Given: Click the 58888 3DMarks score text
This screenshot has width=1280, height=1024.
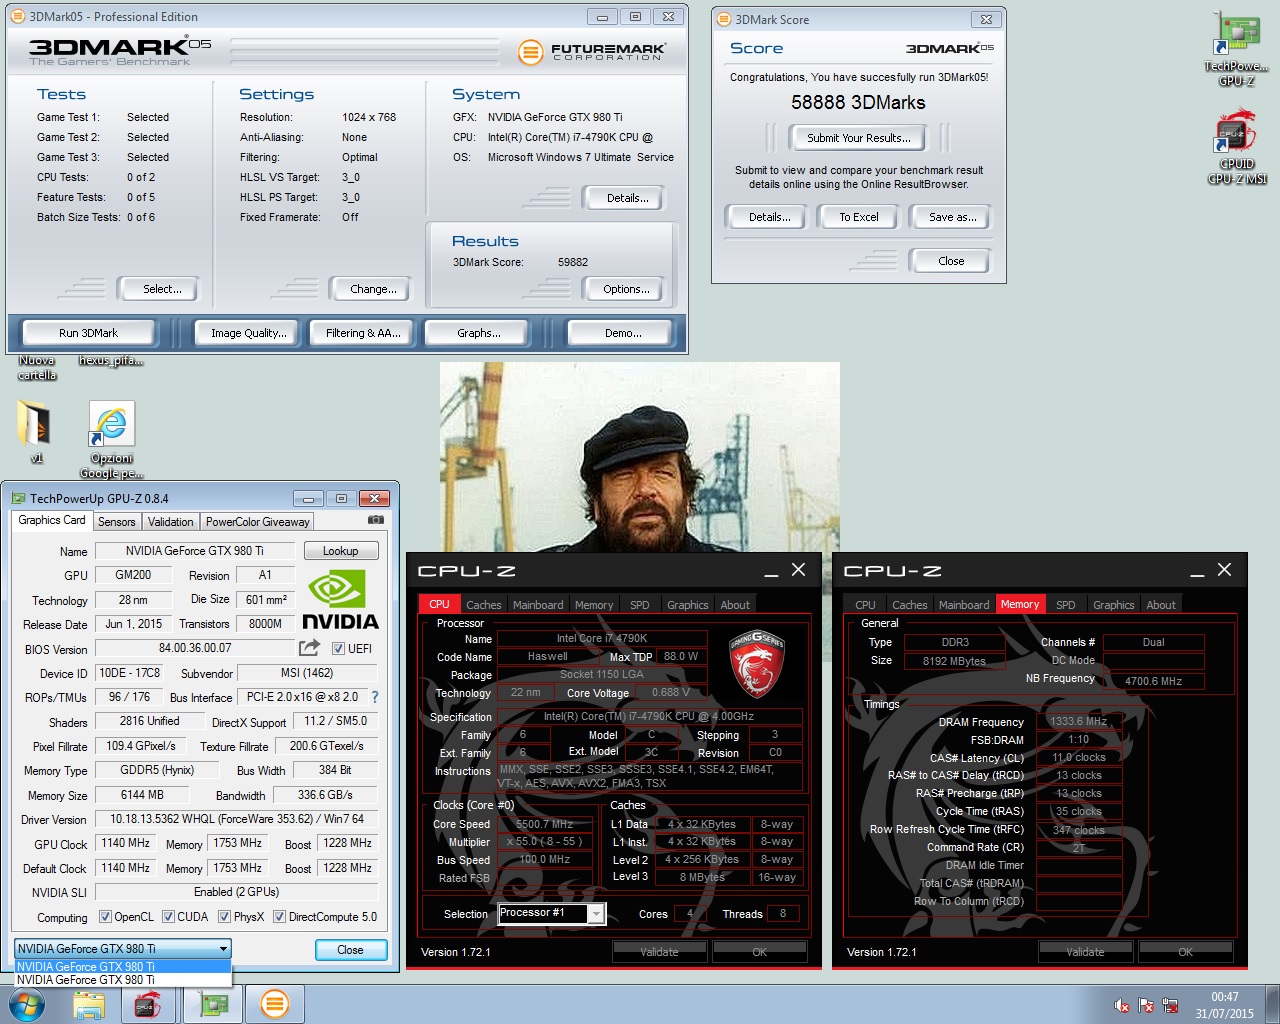Looking at the screenshot, I should pyautogui.click(x=858, y=102).
